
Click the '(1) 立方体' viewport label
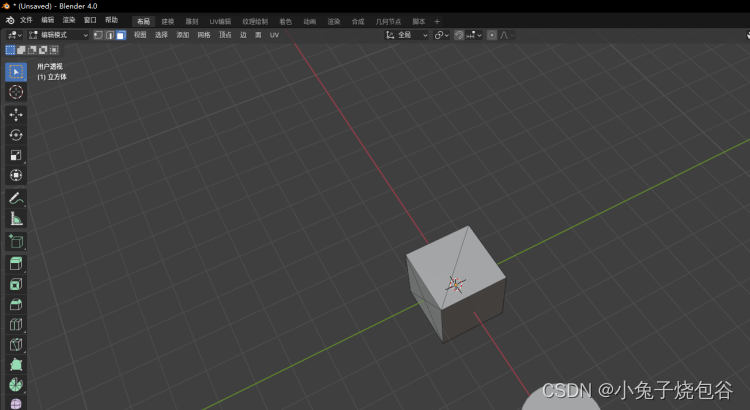pyautogui.click(x=52, y=77)
